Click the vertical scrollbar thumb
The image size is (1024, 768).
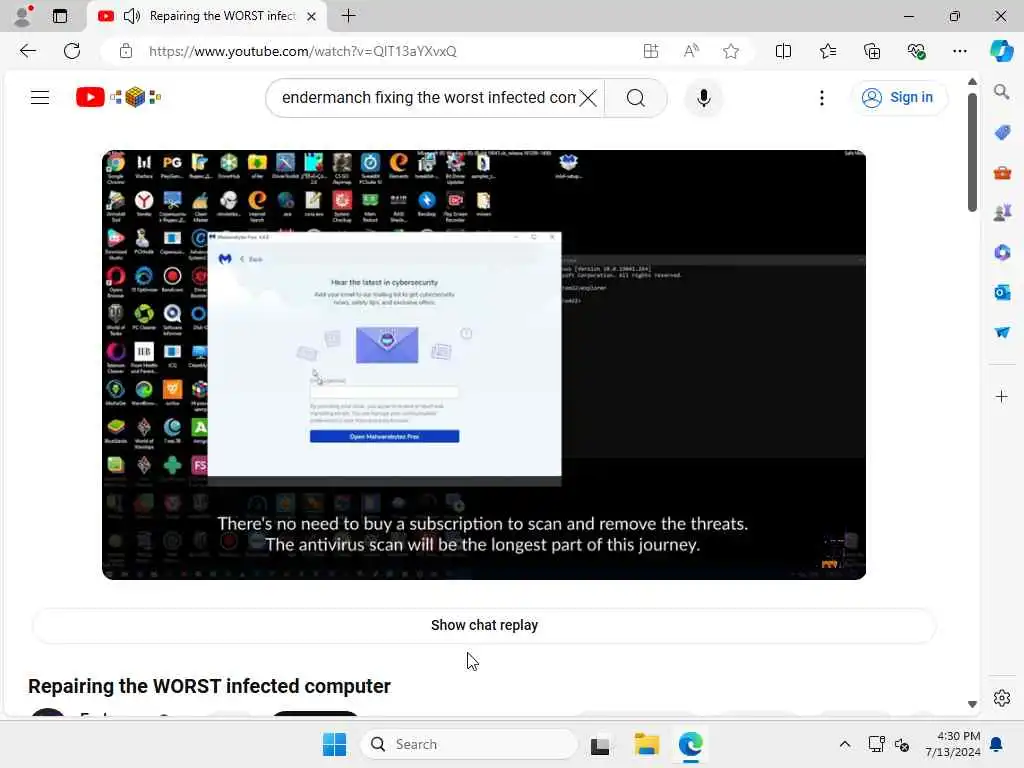972,152
